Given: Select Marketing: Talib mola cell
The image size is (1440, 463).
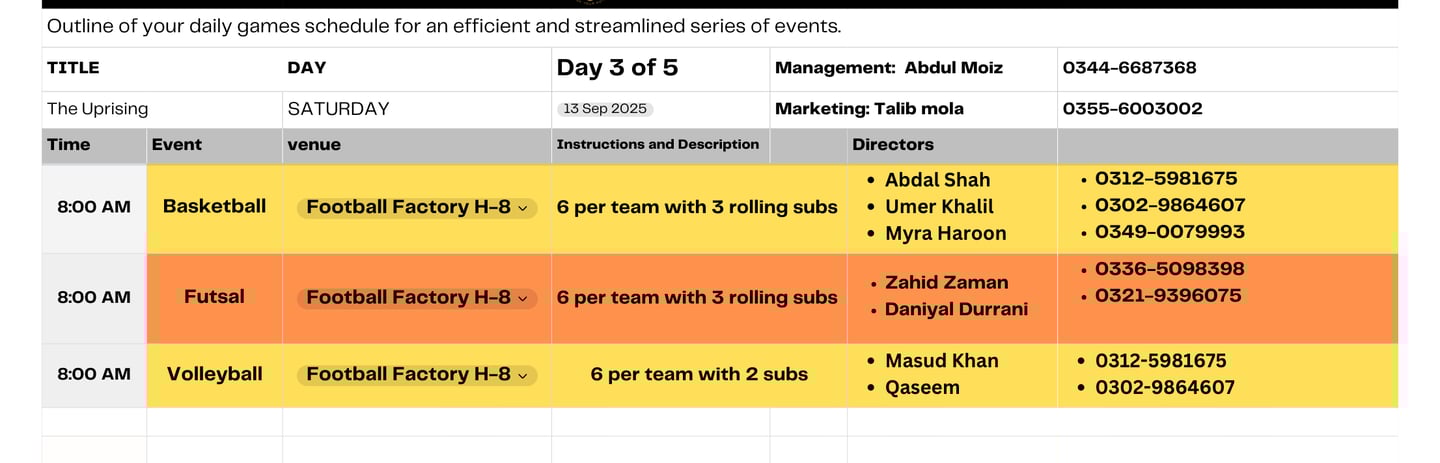Looking at the screenshot, I should pyautogui.click(x=913, y=109).
